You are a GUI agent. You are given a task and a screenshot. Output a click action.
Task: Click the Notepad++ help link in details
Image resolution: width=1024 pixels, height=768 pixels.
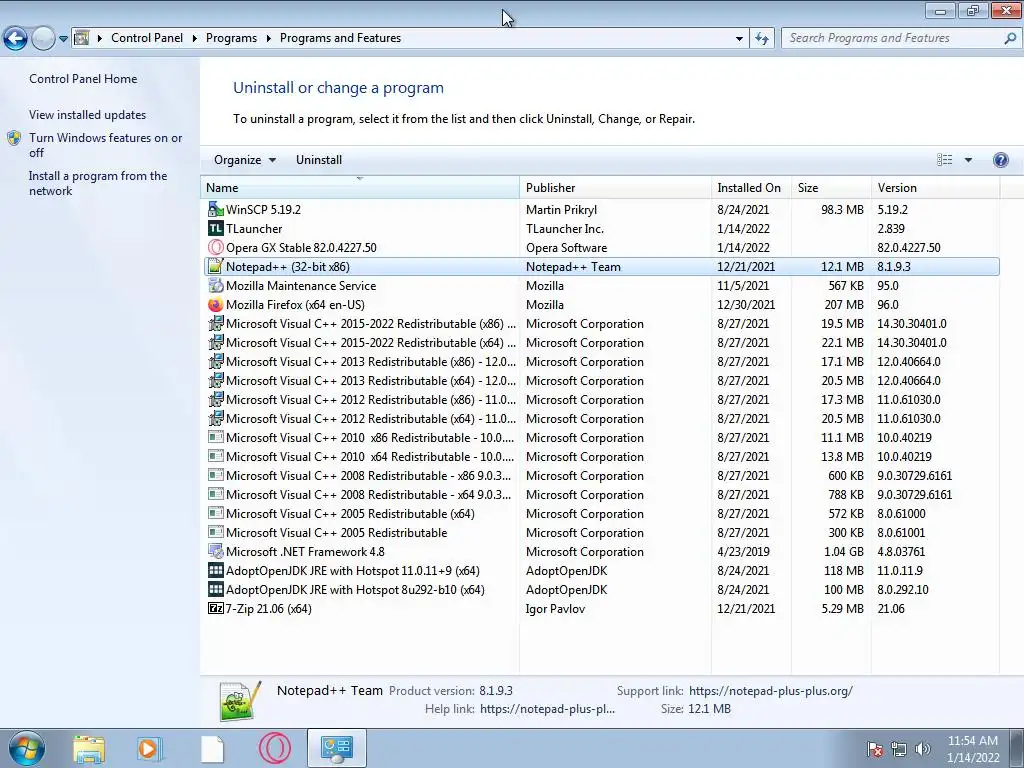tap(547, 709)
